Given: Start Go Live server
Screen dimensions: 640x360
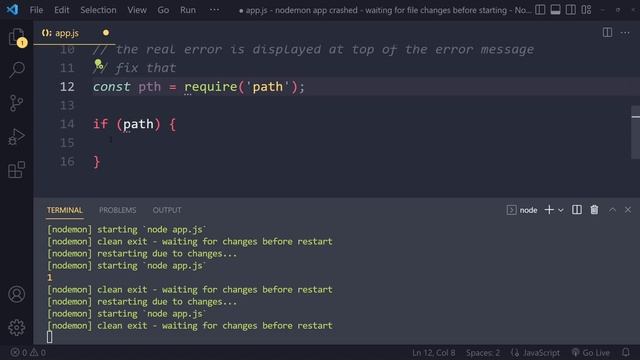Looking at the screenshot, I should coord(591,353).
